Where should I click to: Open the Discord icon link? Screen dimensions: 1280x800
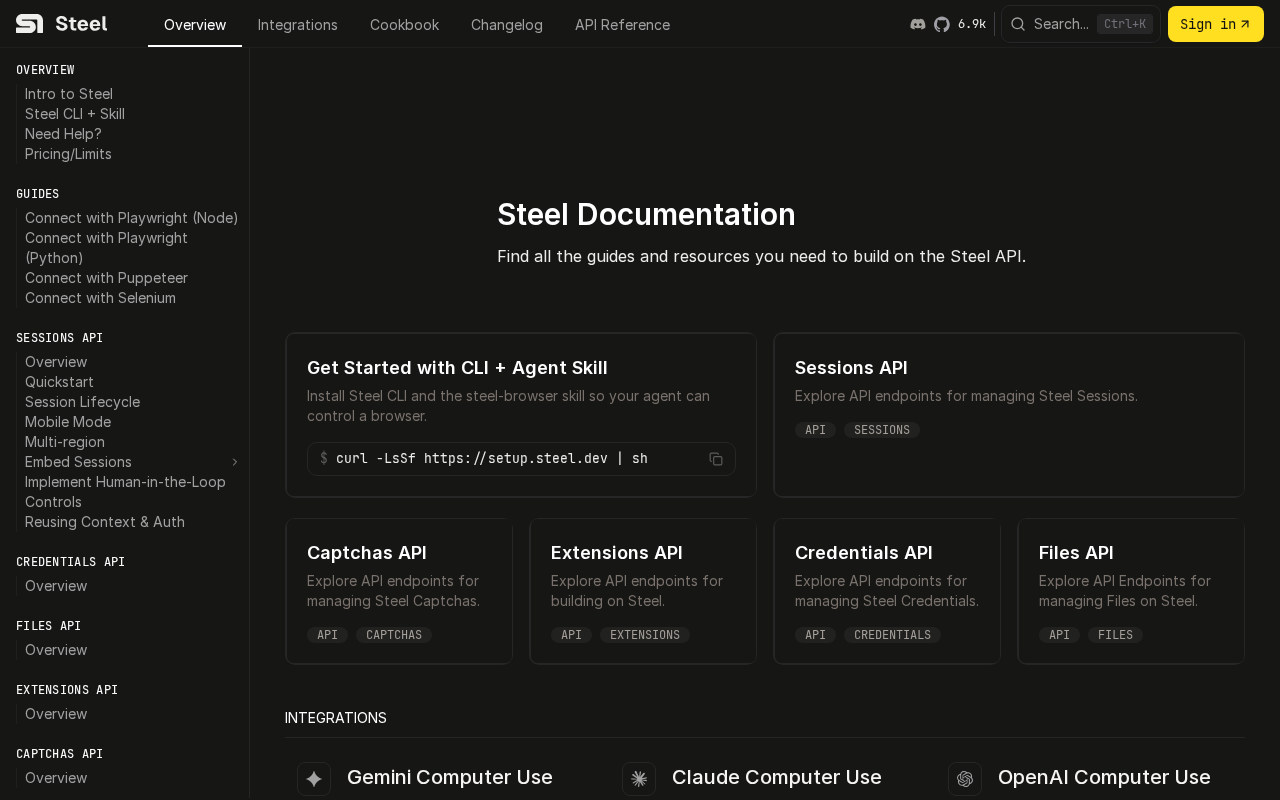click(x=918, y=24)
